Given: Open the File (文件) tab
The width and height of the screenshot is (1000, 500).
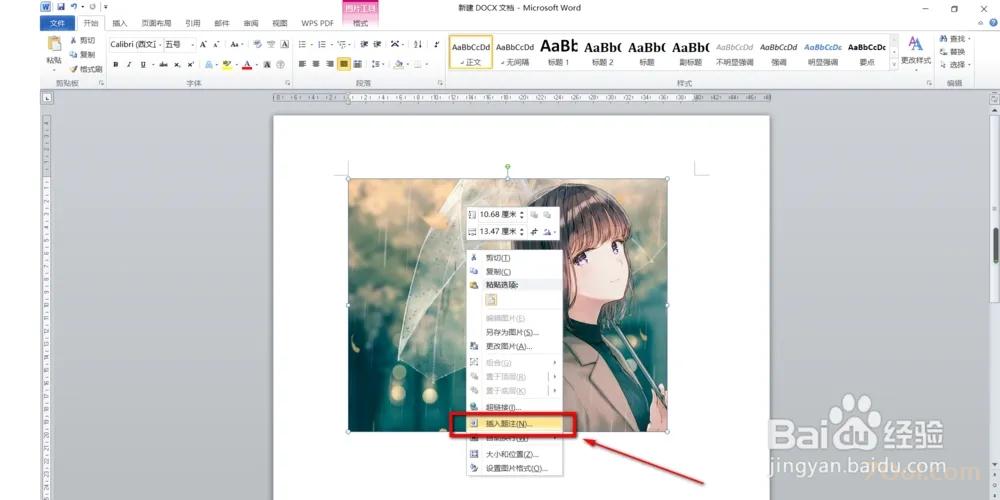Looking at the screenshot, I should [x=57, y=23].
